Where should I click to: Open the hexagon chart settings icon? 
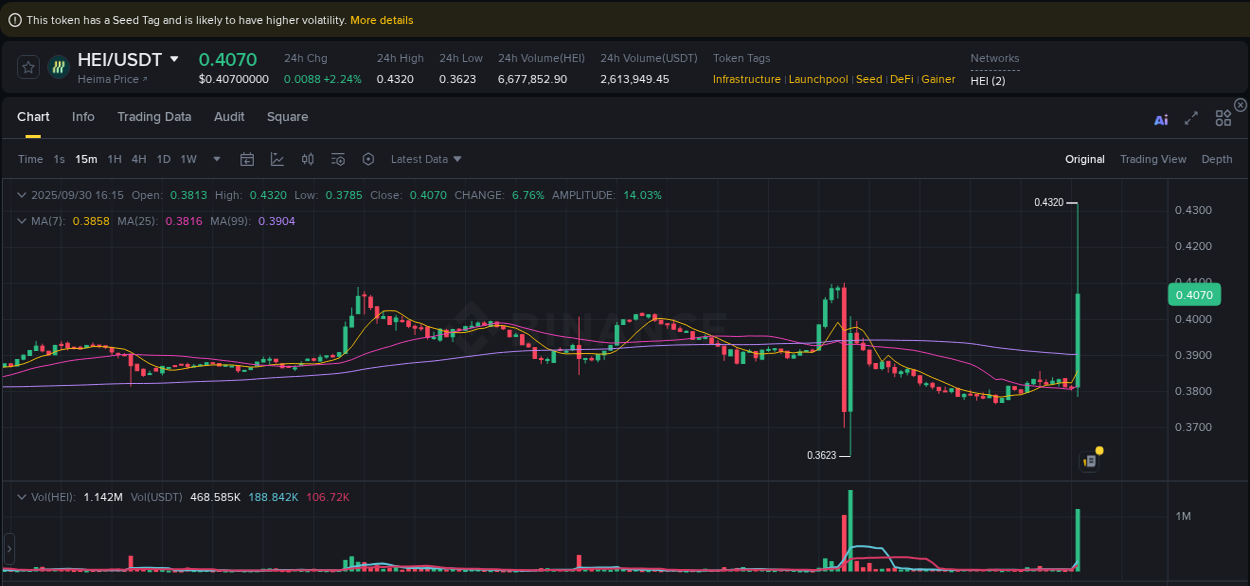coord(368,159)
